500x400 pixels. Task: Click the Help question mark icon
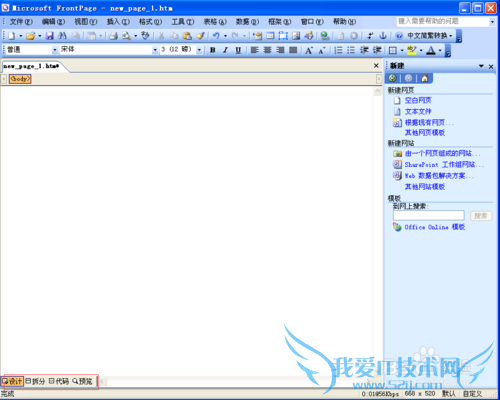[x=399, y=36]
